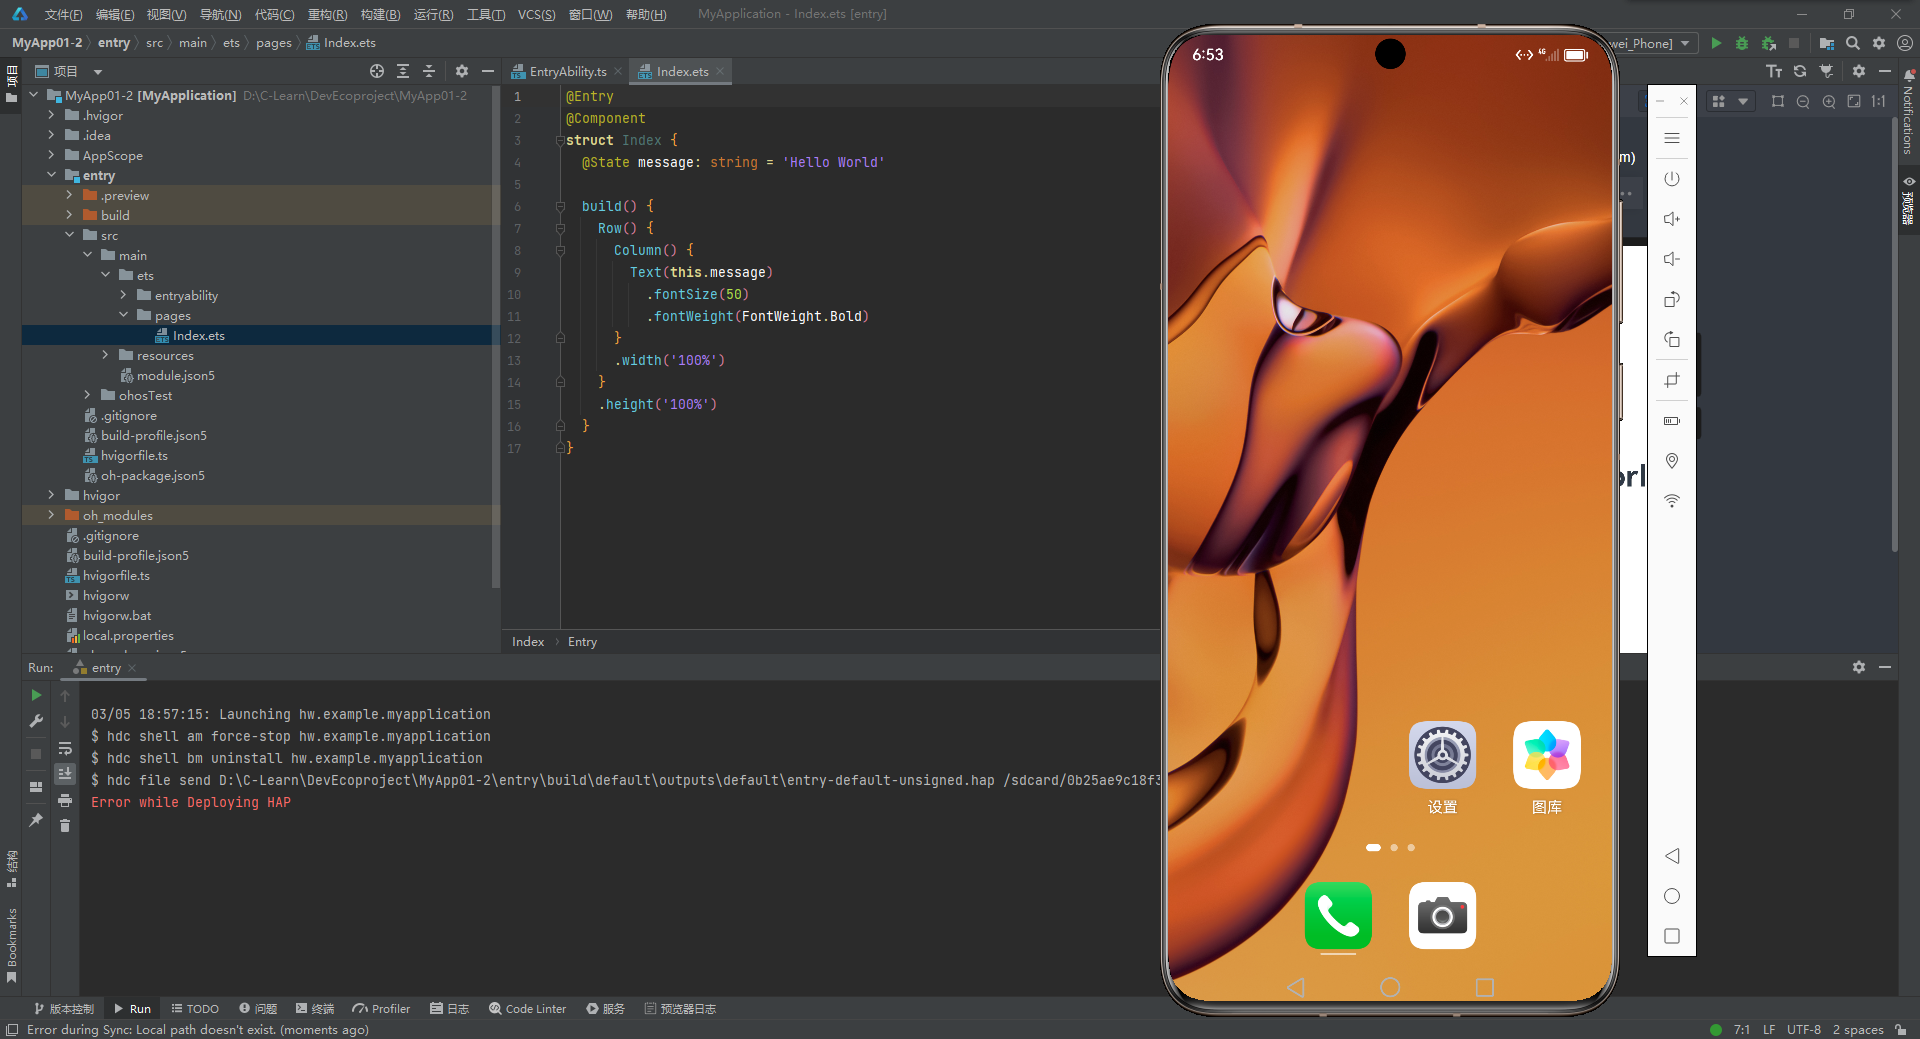Toggle scroll to end in Run console

[x=65, y=773]
